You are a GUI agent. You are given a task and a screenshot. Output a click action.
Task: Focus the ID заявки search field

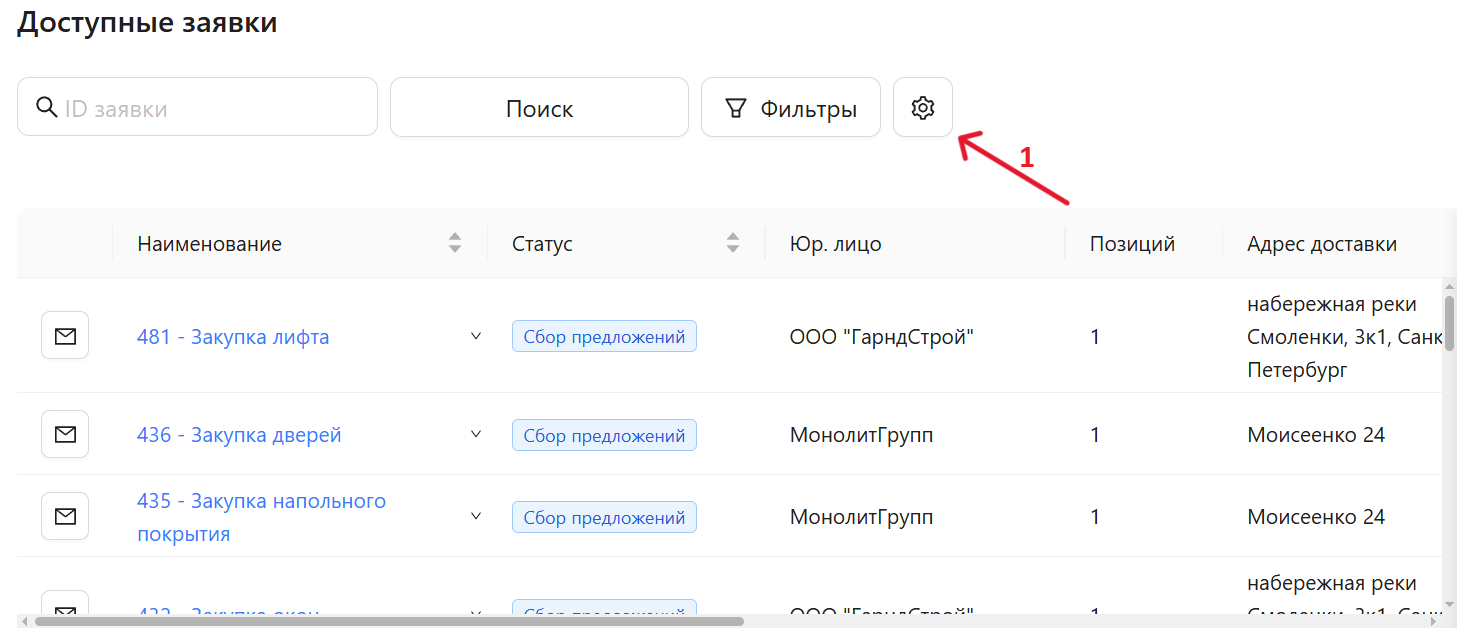point(197,107)
